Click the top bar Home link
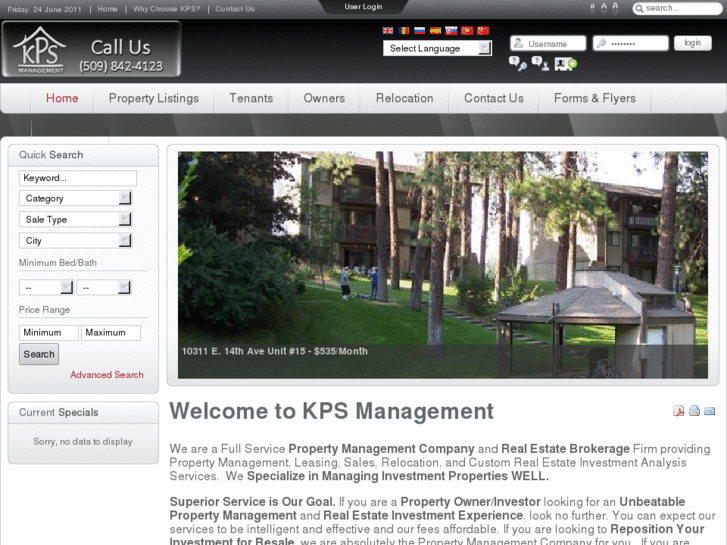This screenshot has height=545, width=727. click(x=107, y=9)
